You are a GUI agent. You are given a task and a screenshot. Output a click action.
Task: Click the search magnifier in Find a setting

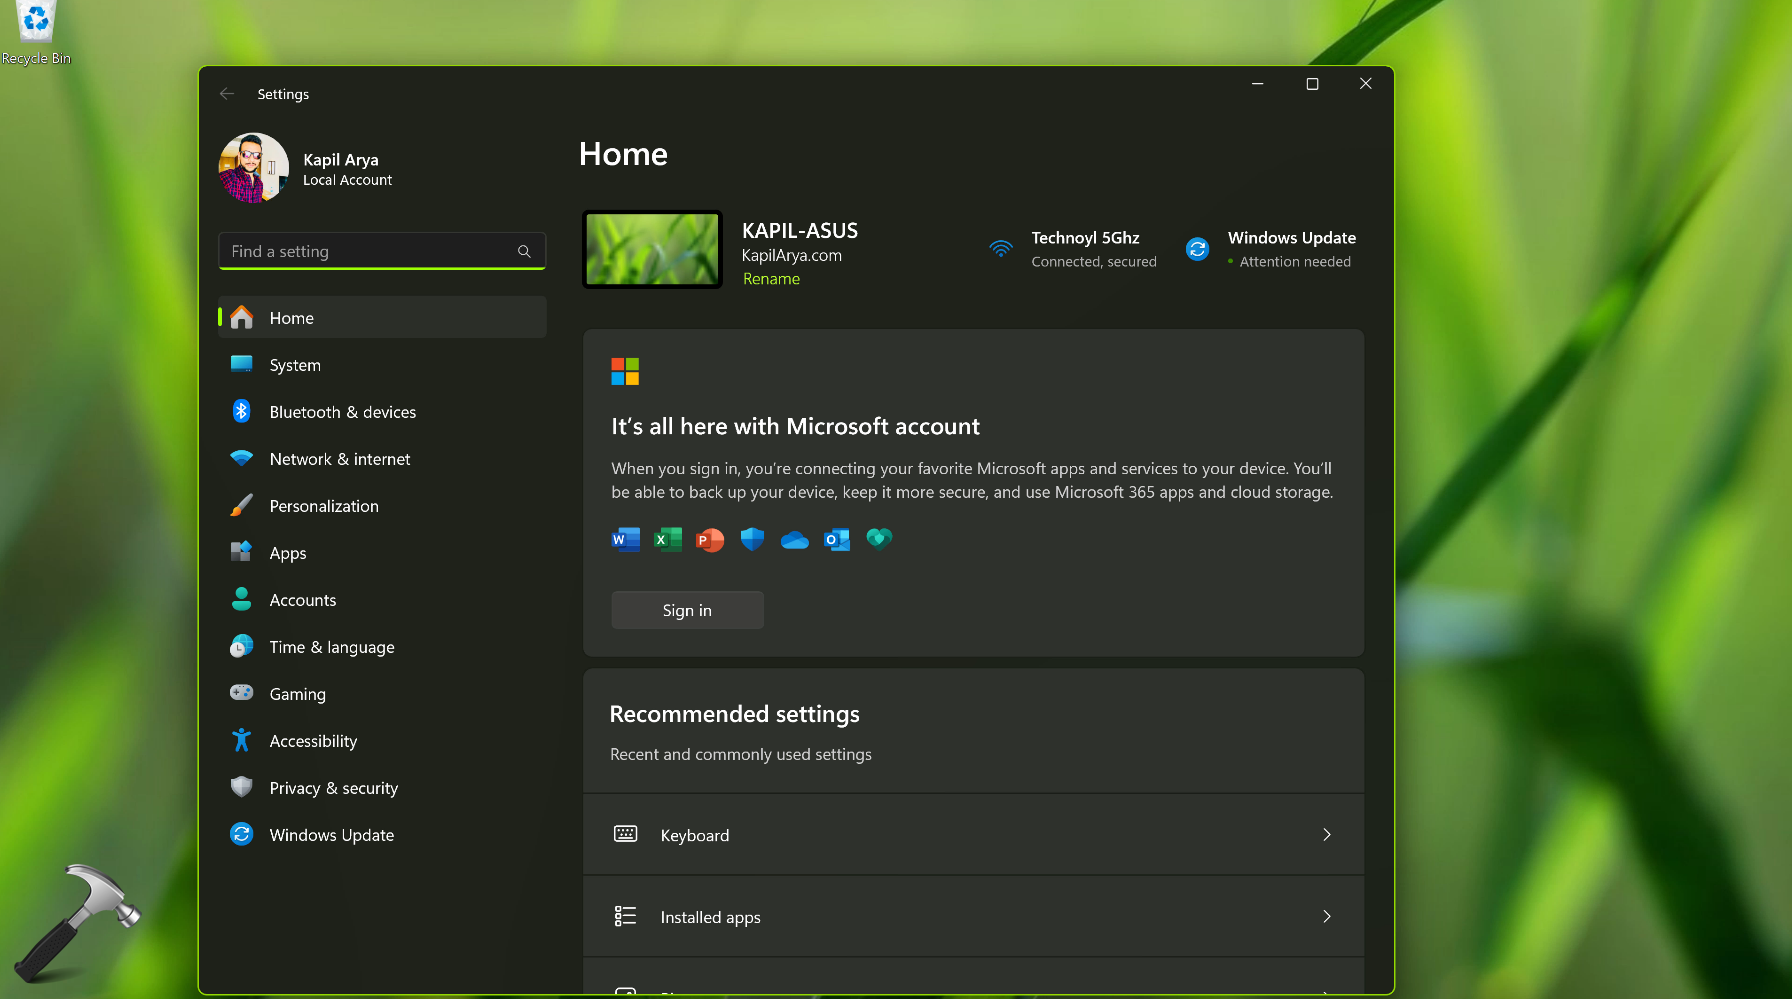[524, 251]
